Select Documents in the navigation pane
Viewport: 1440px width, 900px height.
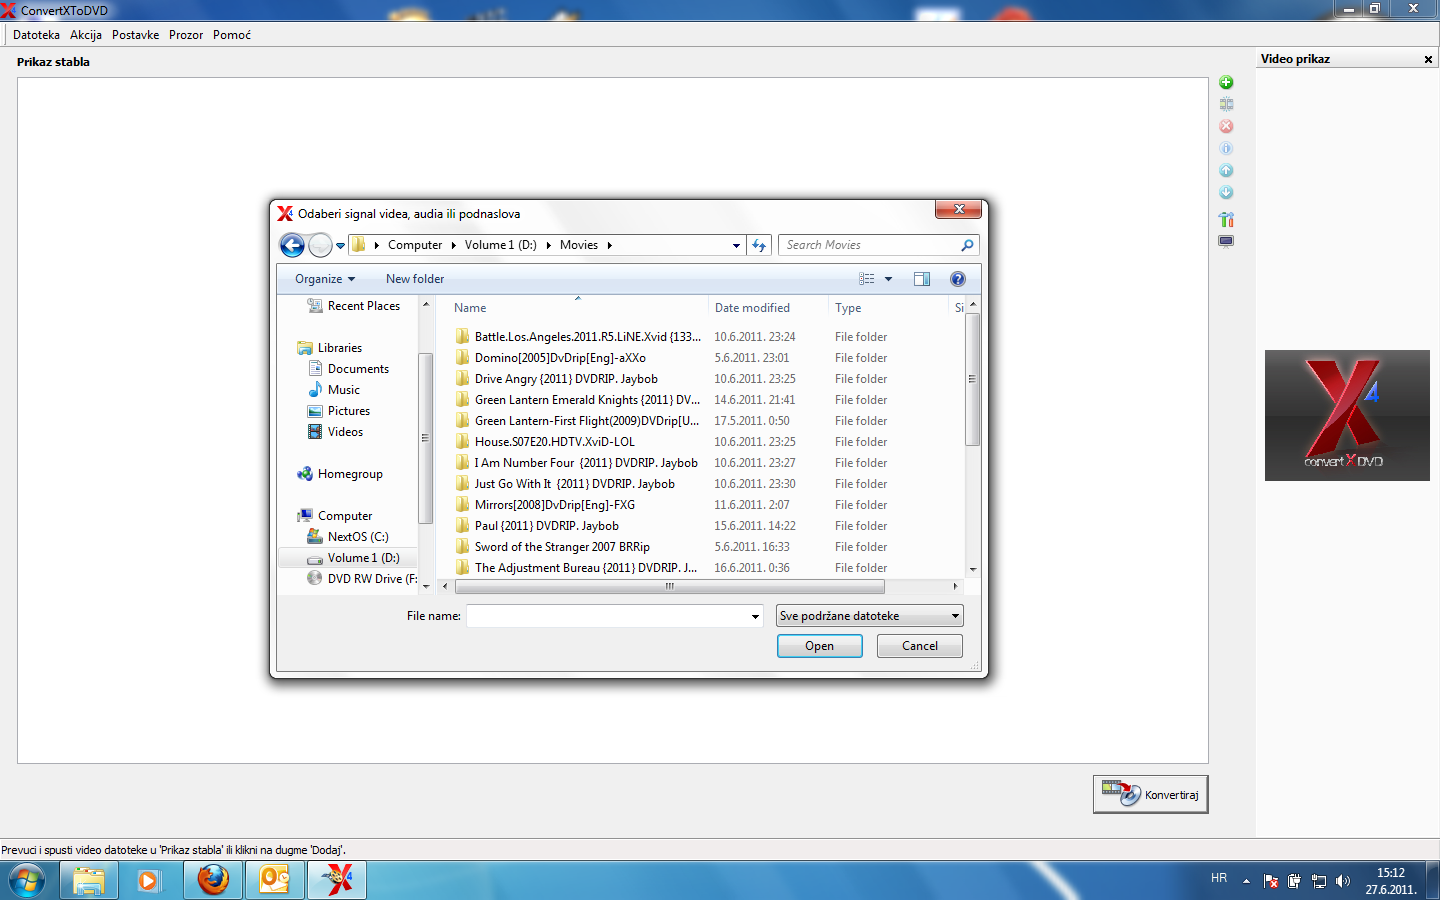click(x=358, y=369)
